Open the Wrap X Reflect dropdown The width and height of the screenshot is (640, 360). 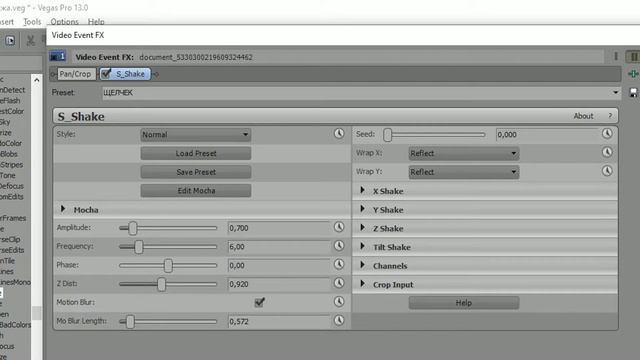(x=464, y=153)
